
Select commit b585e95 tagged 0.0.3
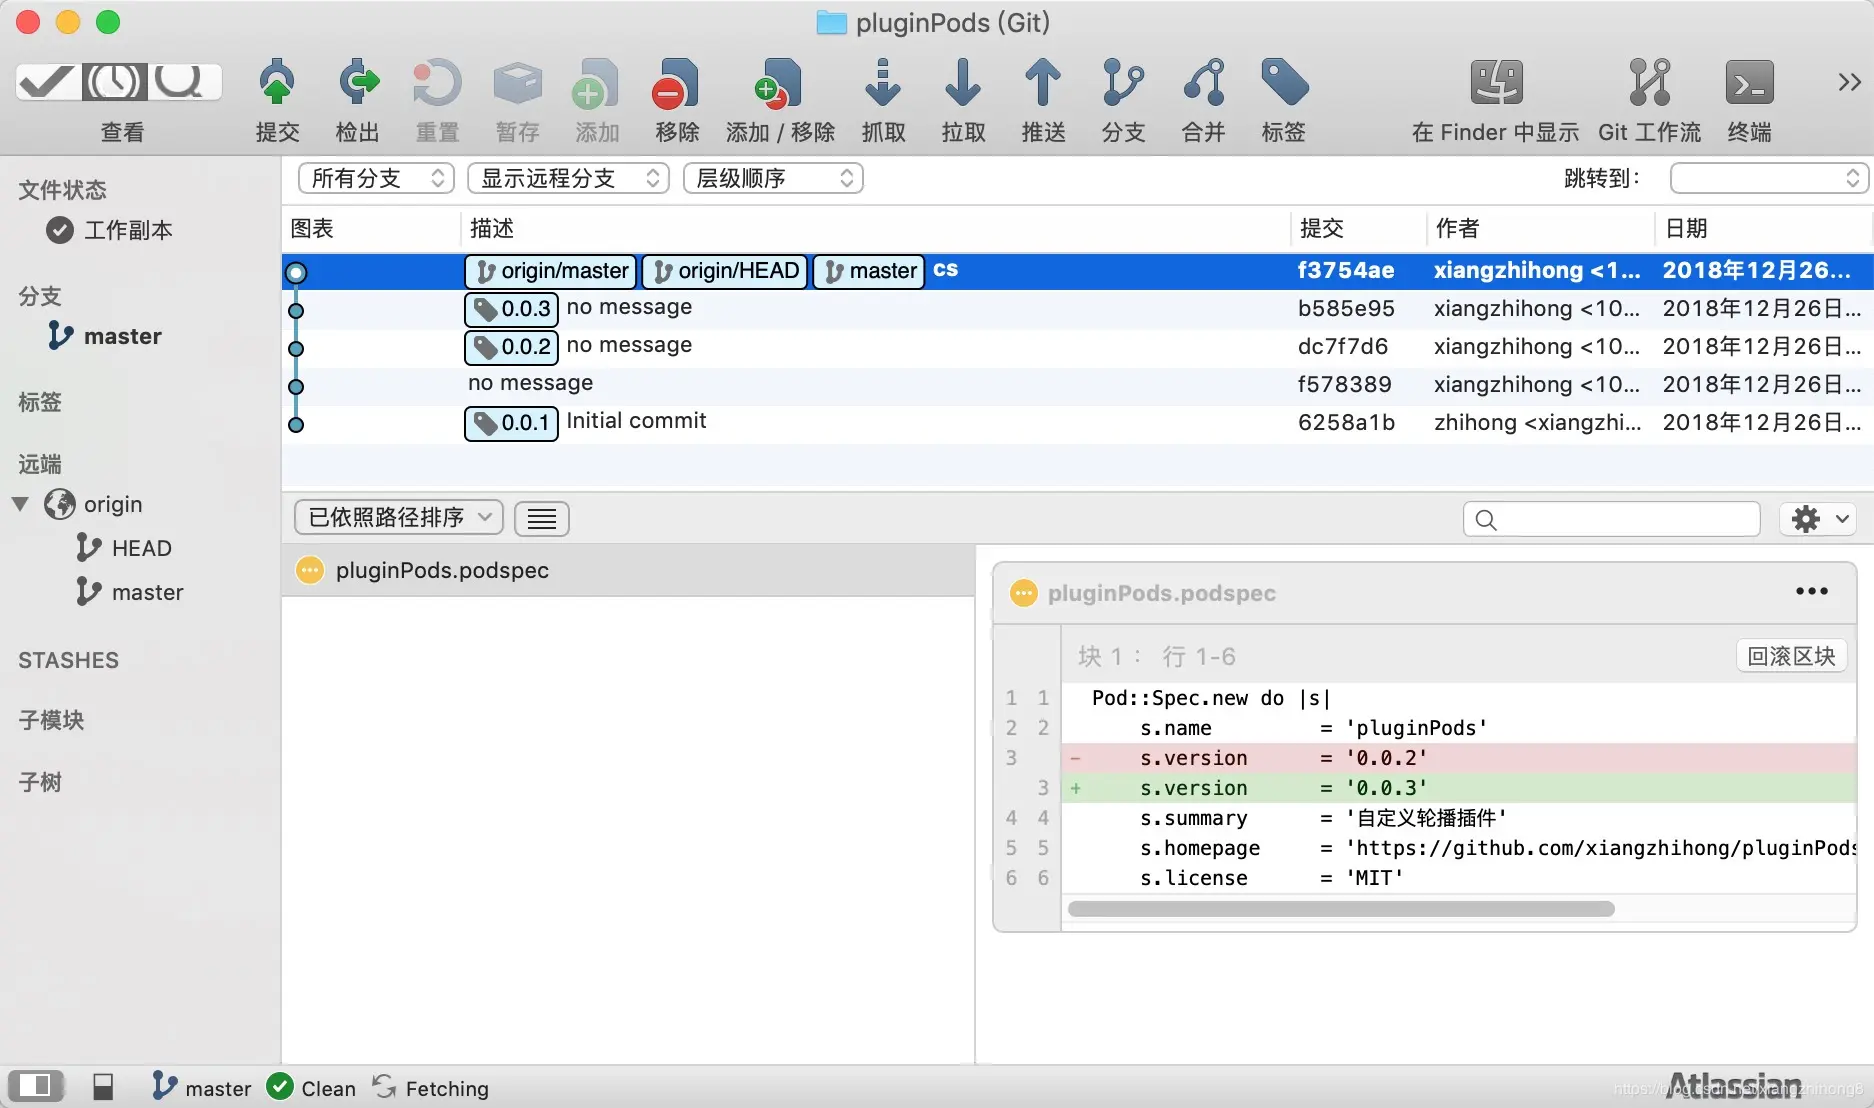[1078, 309]
